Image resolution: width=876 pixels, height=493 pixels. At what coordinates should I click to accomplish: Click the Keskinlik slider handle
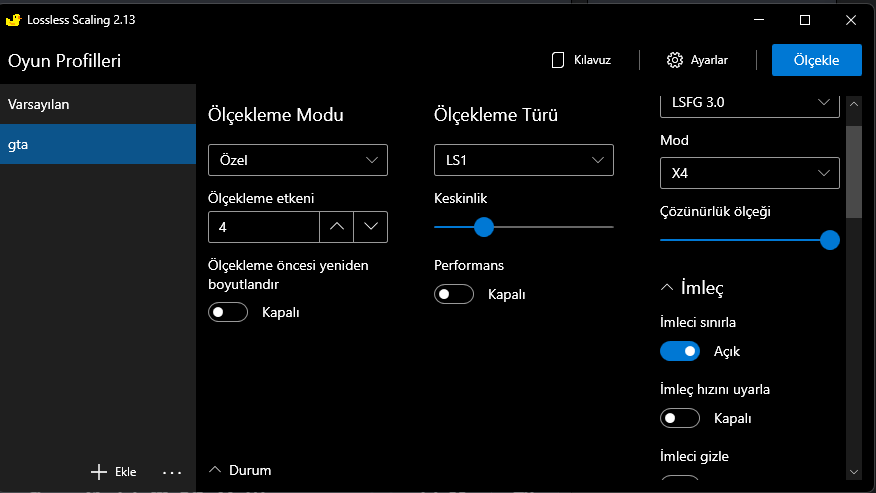[x=484, y=227]
